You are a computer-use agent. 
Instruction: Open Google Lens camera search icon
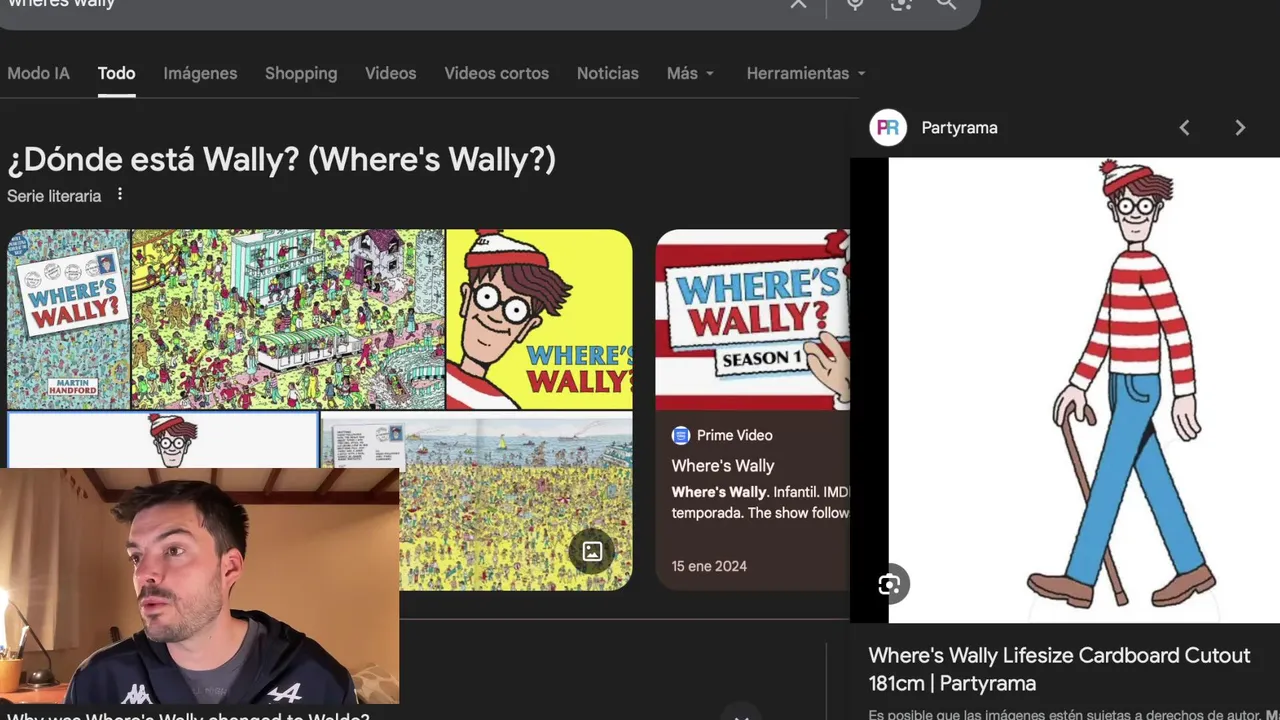pyautogui.click(x=901, y=4)
